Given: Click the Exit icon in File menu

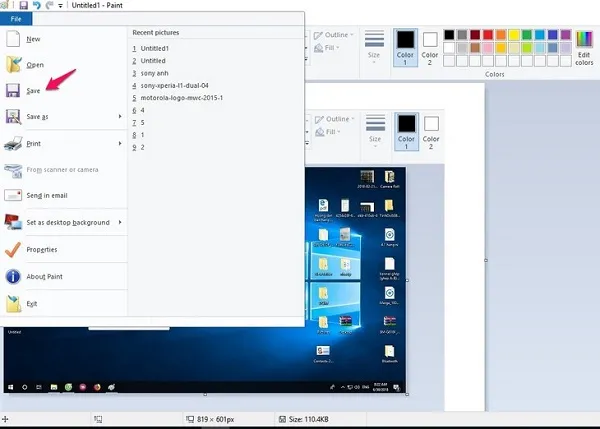Looking at the screenshot, I should 14,303.
